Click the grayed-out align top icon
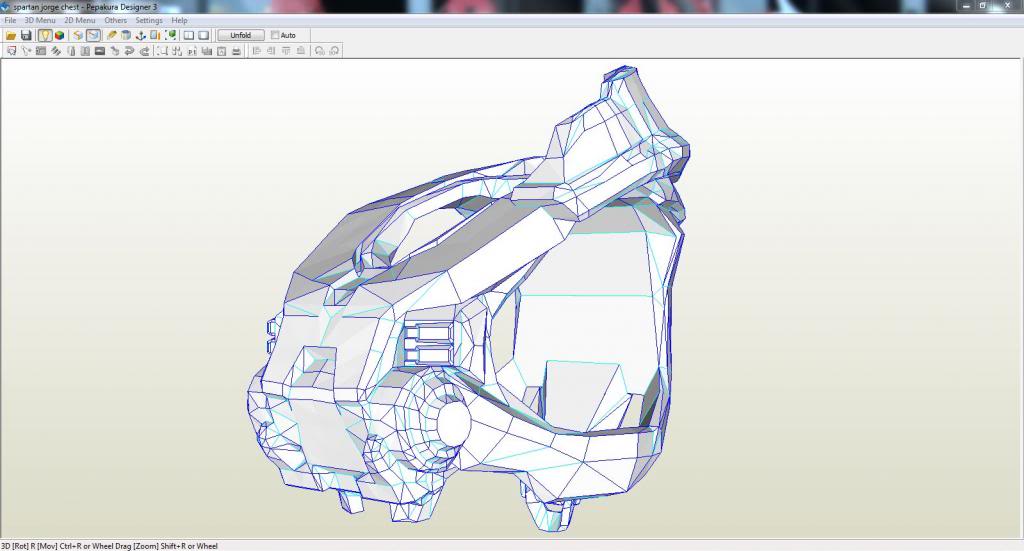The image size is (1024, 551). 286,51
